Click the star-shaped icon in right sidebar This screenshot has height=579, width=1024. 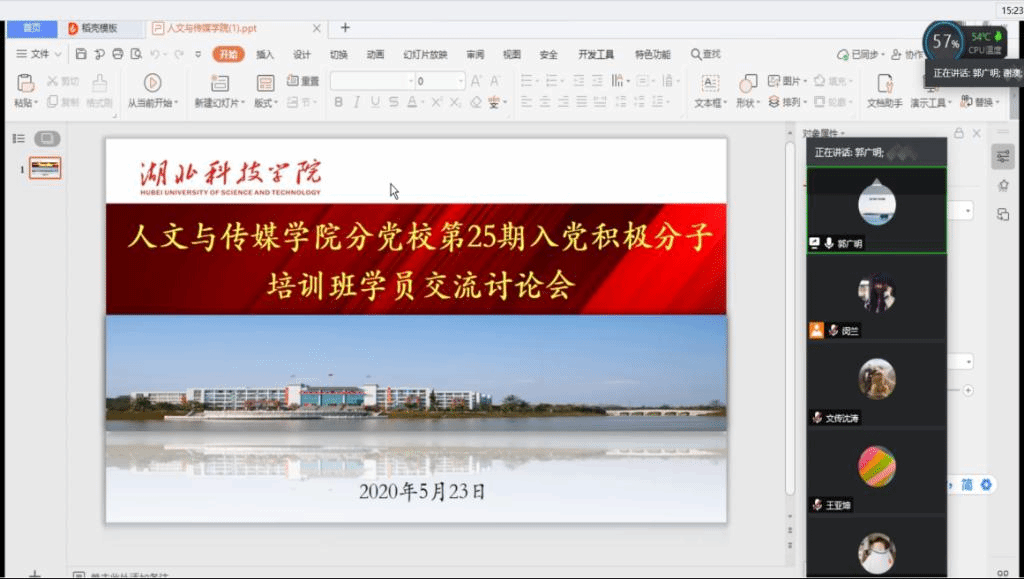pos(1003,186)
